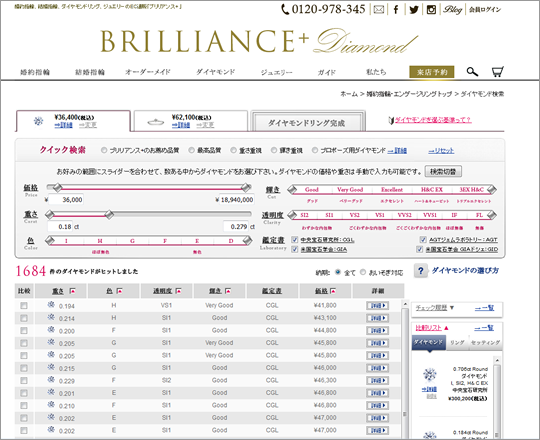Visit the Facebook page icon
This screenshot has height=440, width=540.
[x=396, y=9]
